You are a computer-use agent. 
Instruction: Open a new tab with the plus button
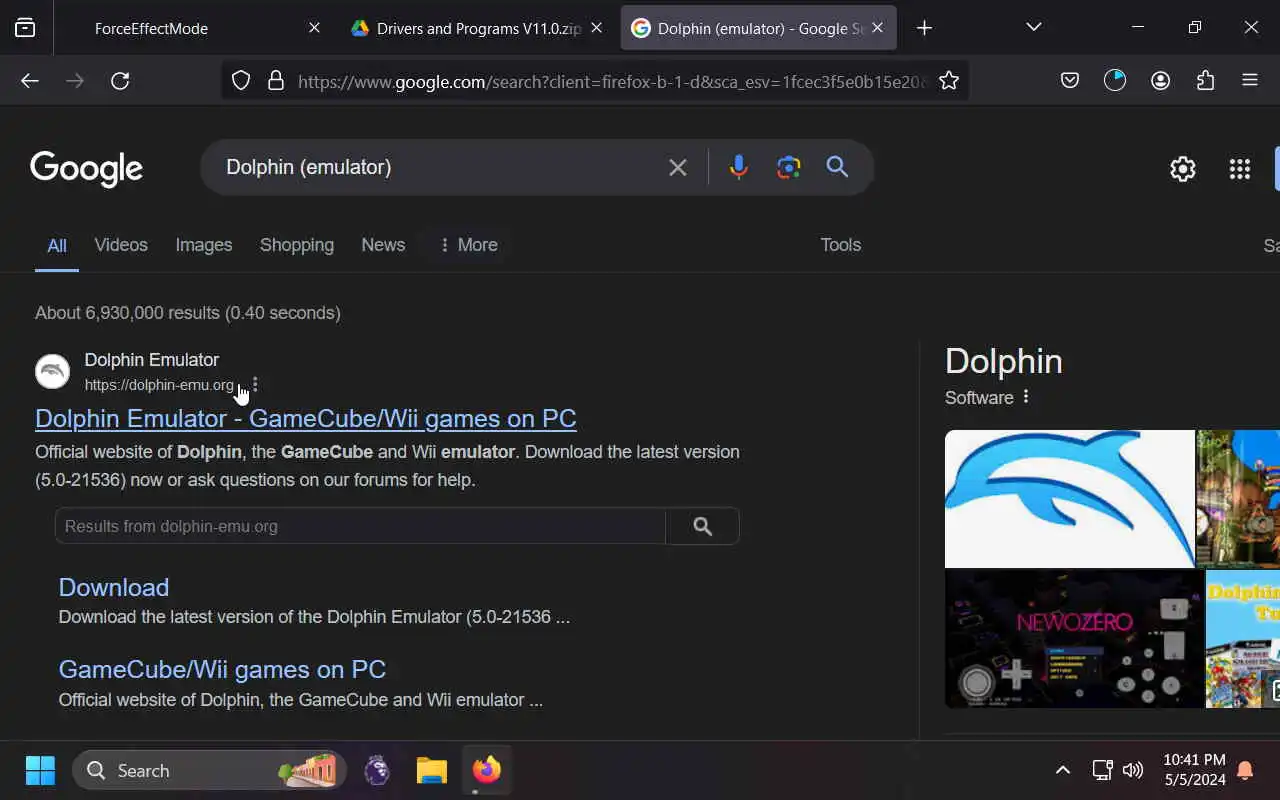pos(924,28)
